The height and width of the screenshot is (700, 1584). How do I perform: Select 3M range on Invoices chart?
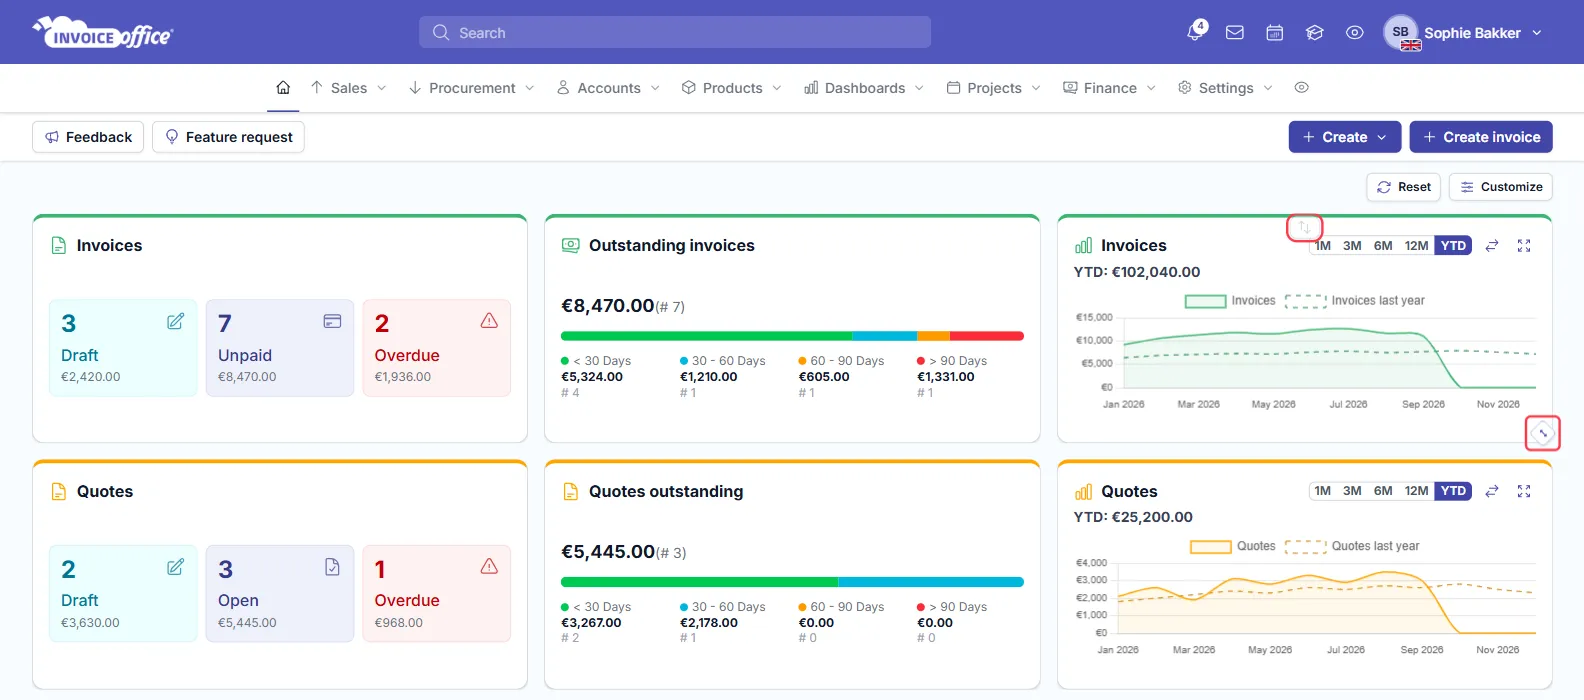point(1352,246)
